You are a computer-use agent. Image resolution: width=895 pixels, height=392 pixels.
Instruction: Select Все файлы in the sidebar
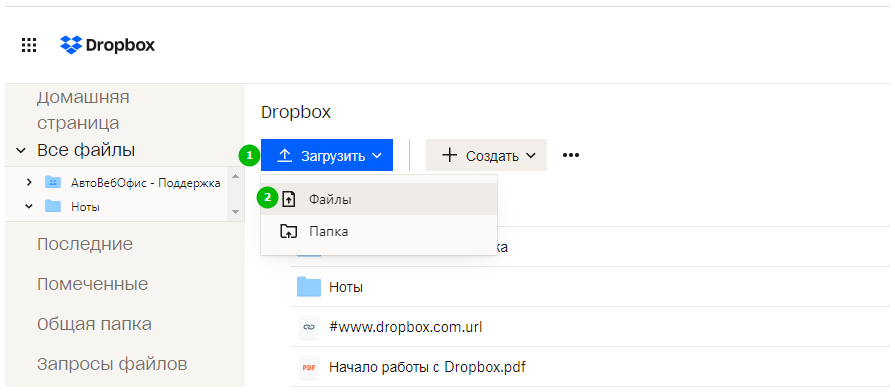pyautogui.click(x=86, y=151)
